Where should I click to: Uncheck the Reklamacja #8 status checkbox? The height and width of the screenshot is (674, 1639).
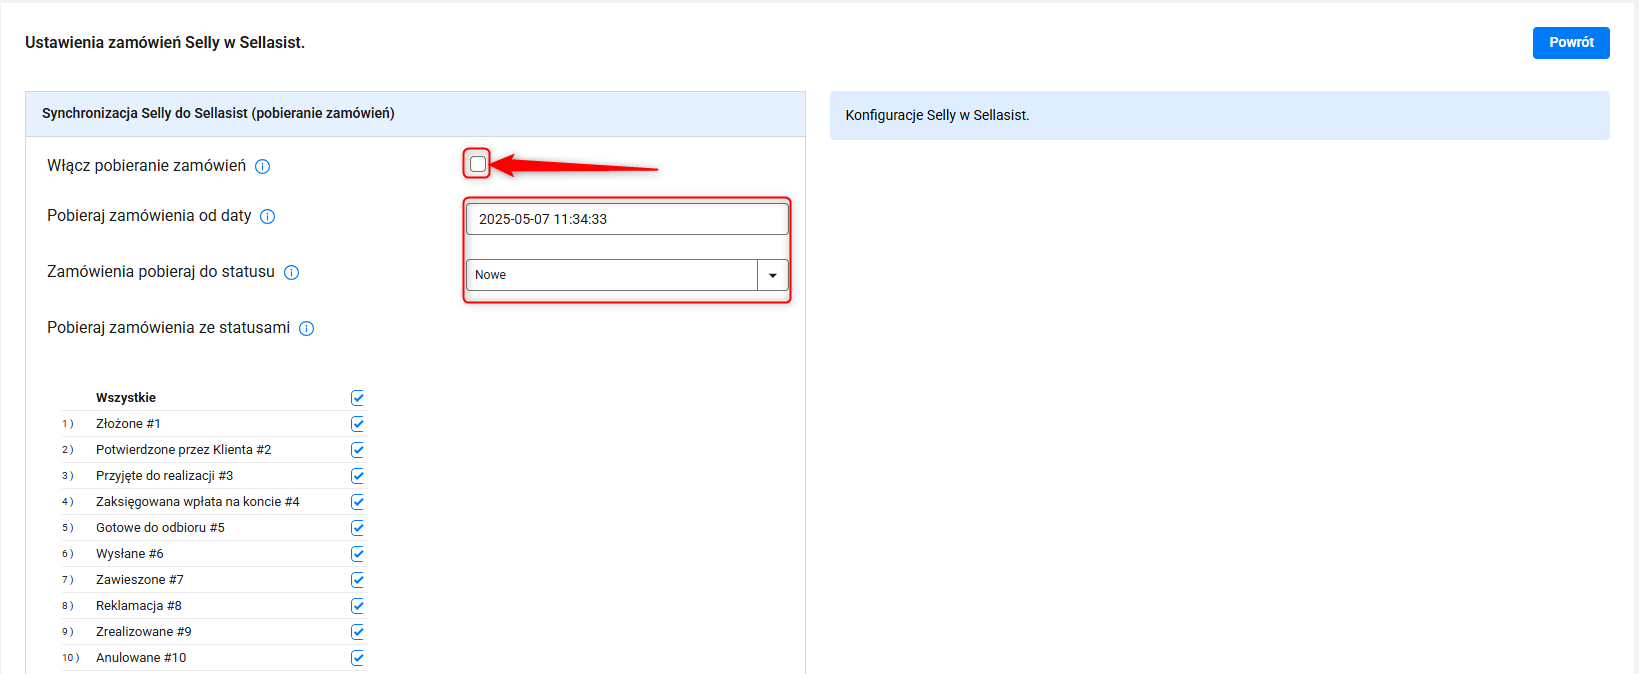[x=358, y=606]
